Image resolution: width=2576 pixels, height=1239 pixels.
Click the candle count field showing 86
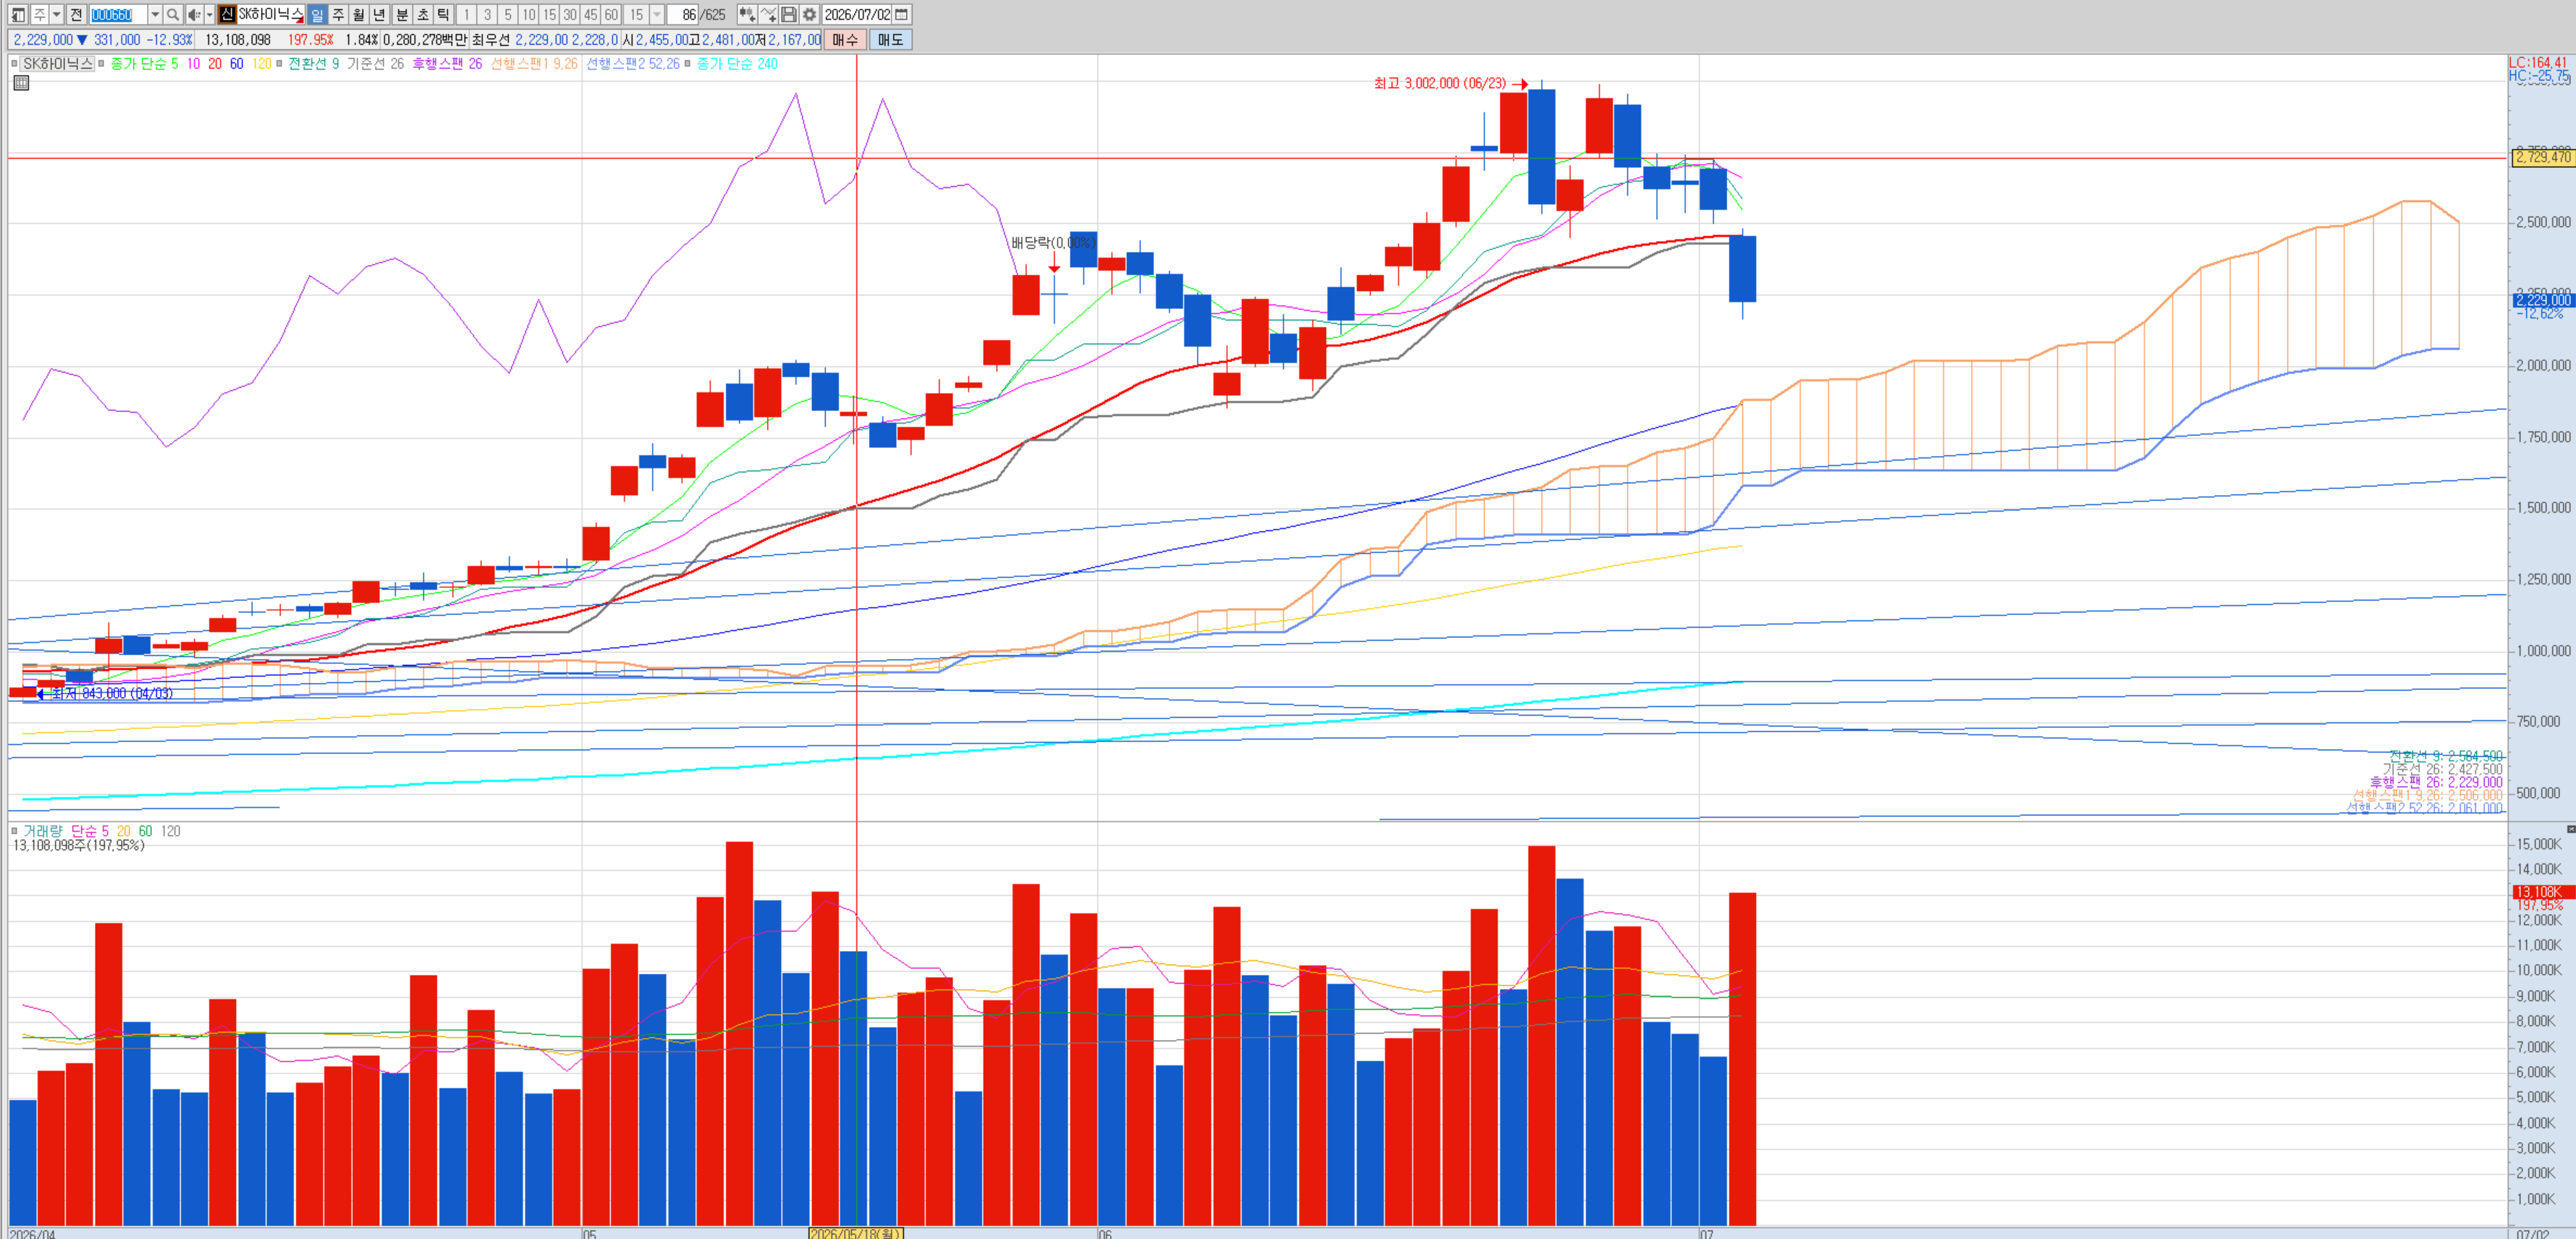coord(682,14)
